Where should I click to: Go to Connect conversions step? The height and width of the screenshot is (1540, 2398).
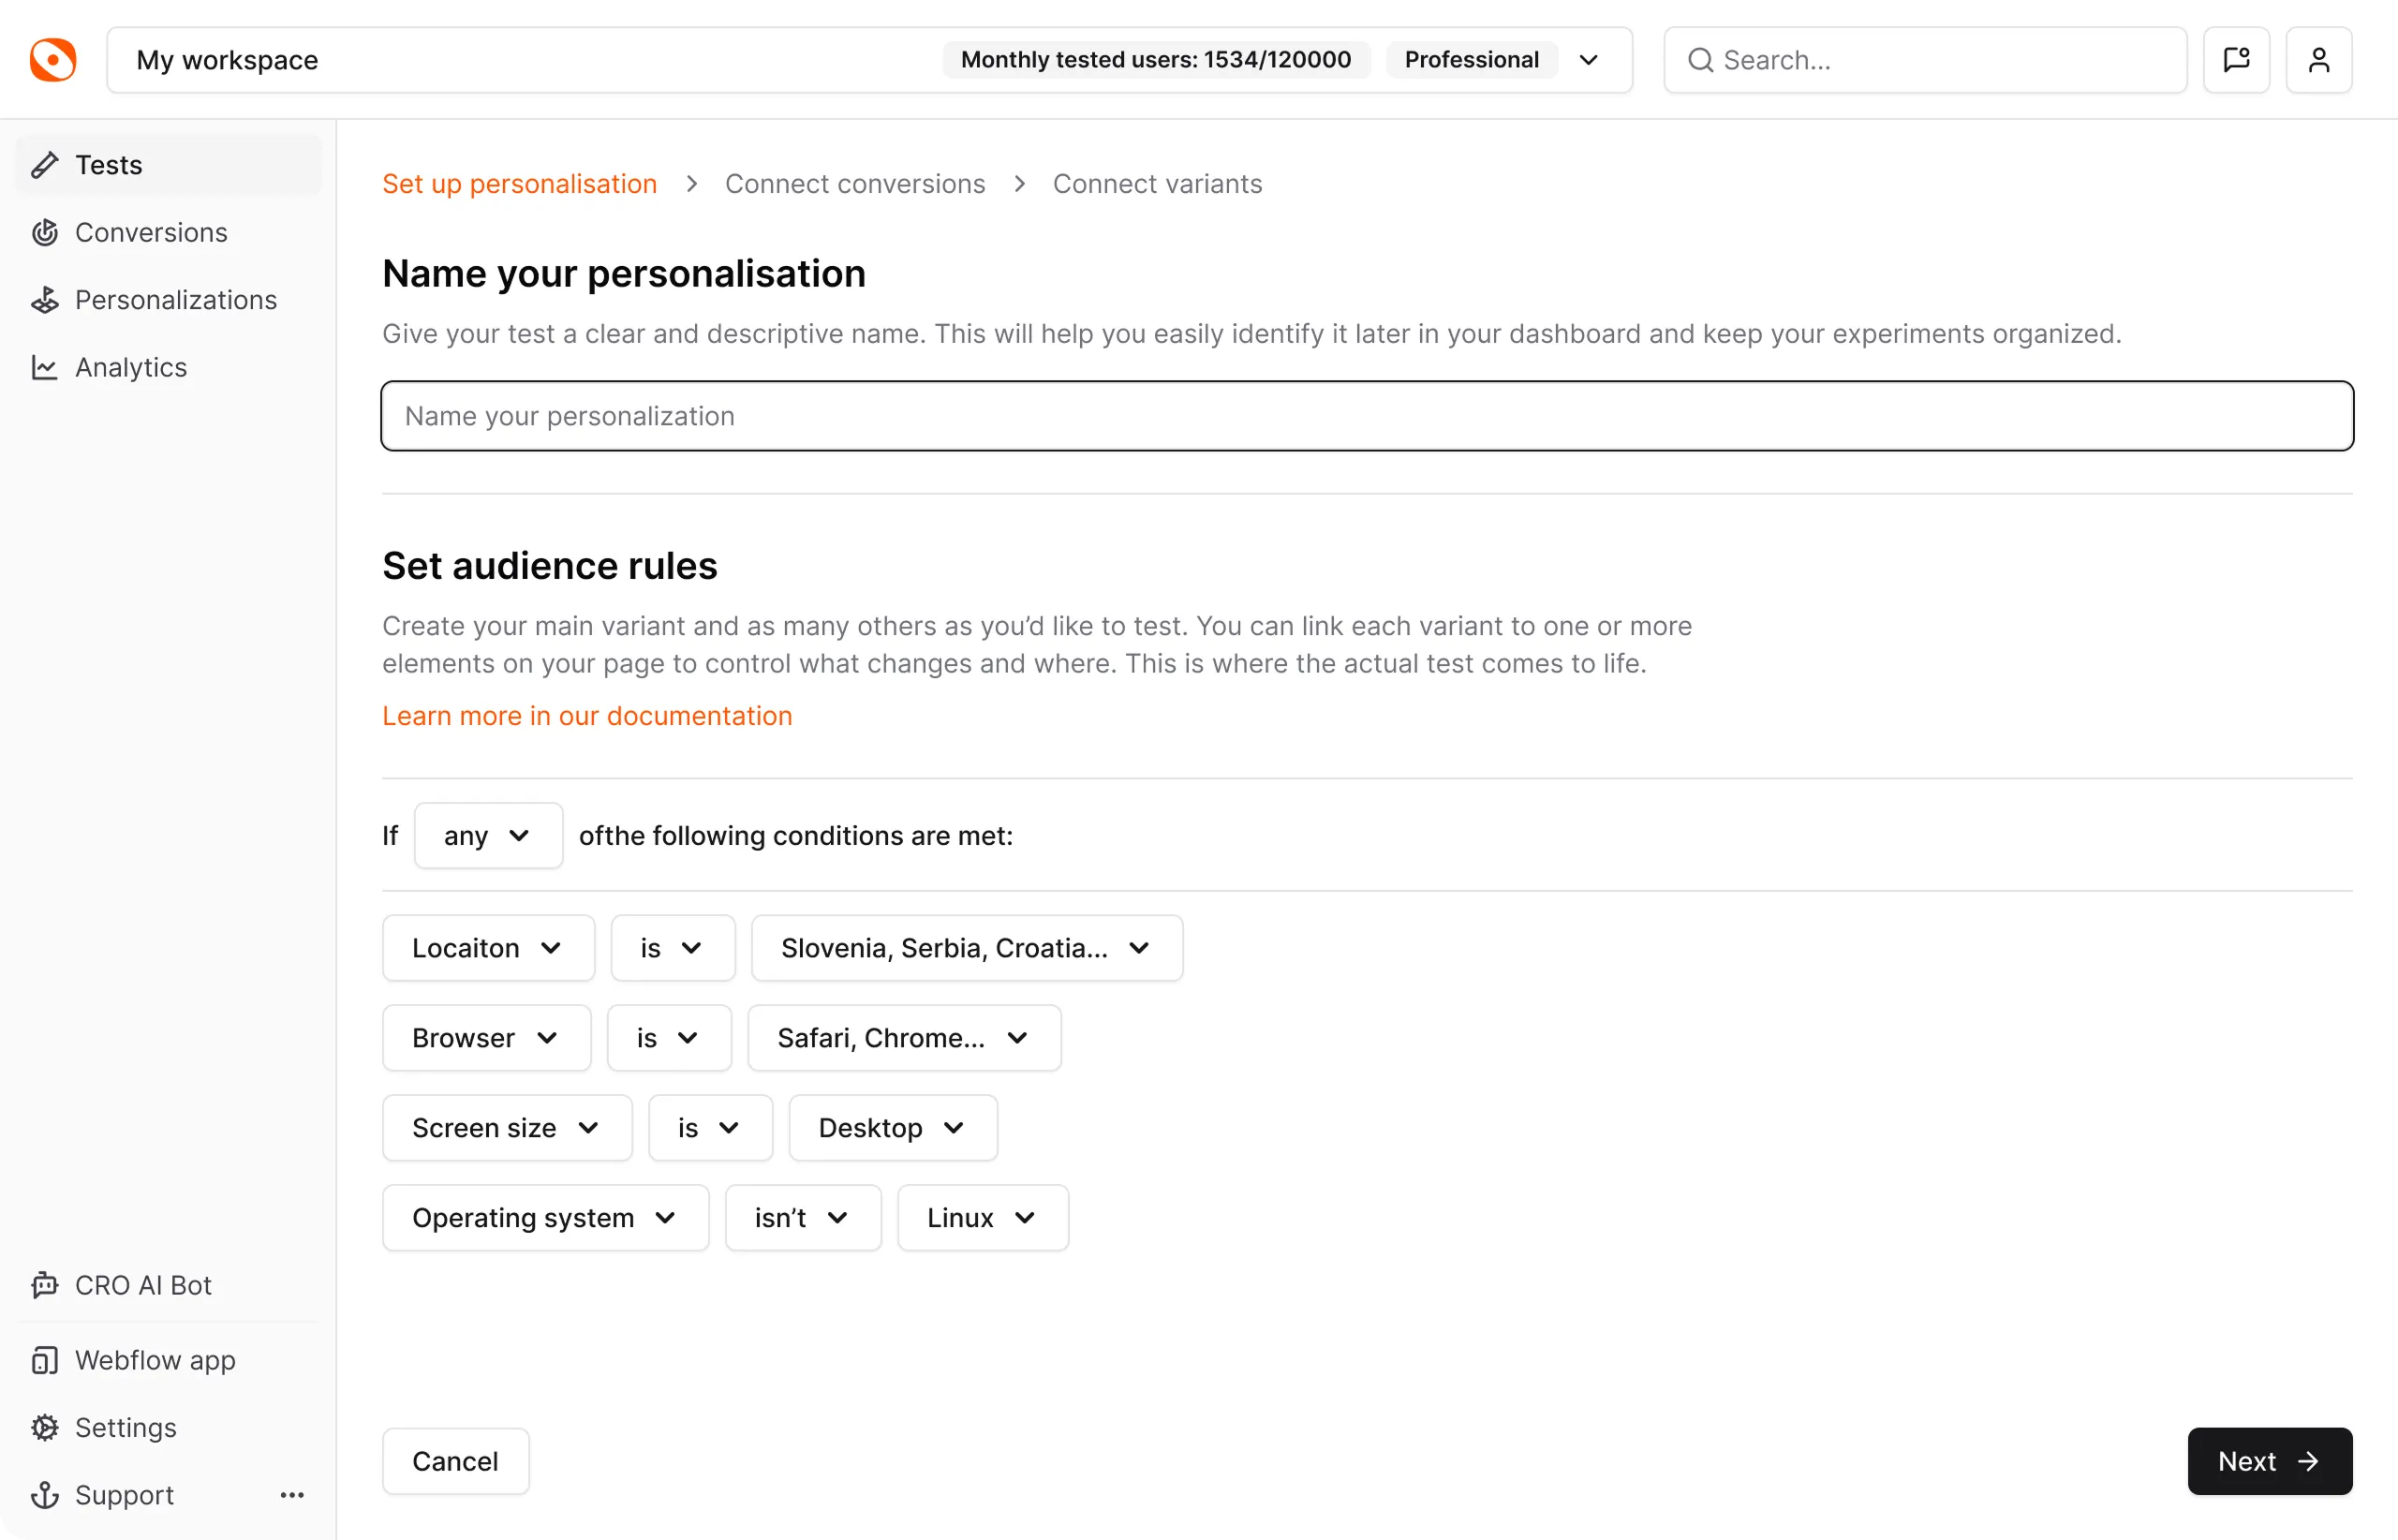(855, 184)
